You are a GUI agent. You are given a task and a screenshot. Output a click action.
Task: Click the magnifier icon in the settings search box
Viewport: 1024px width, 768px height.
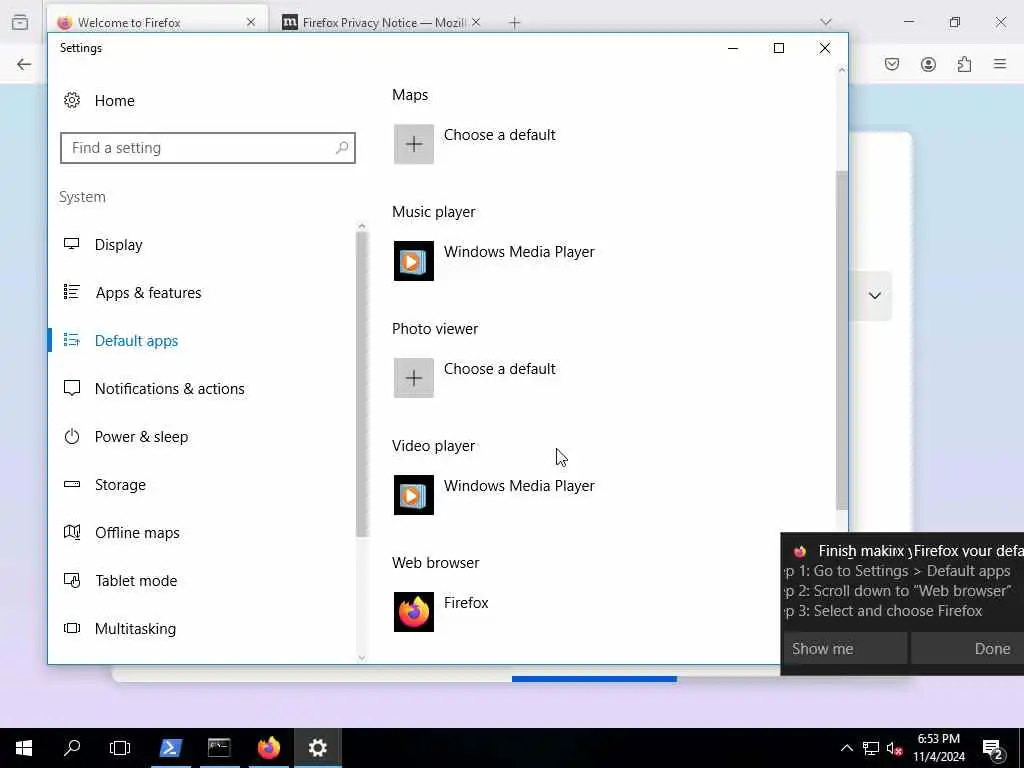coord(342,148)
